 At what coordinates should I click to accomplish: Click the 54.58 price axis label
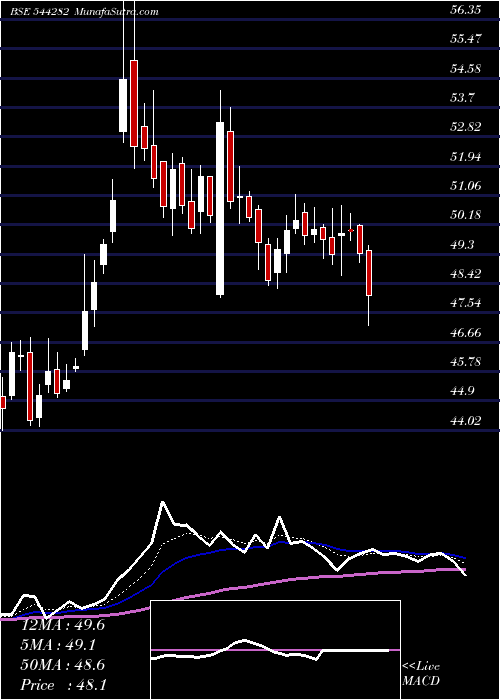coord(465,69)
